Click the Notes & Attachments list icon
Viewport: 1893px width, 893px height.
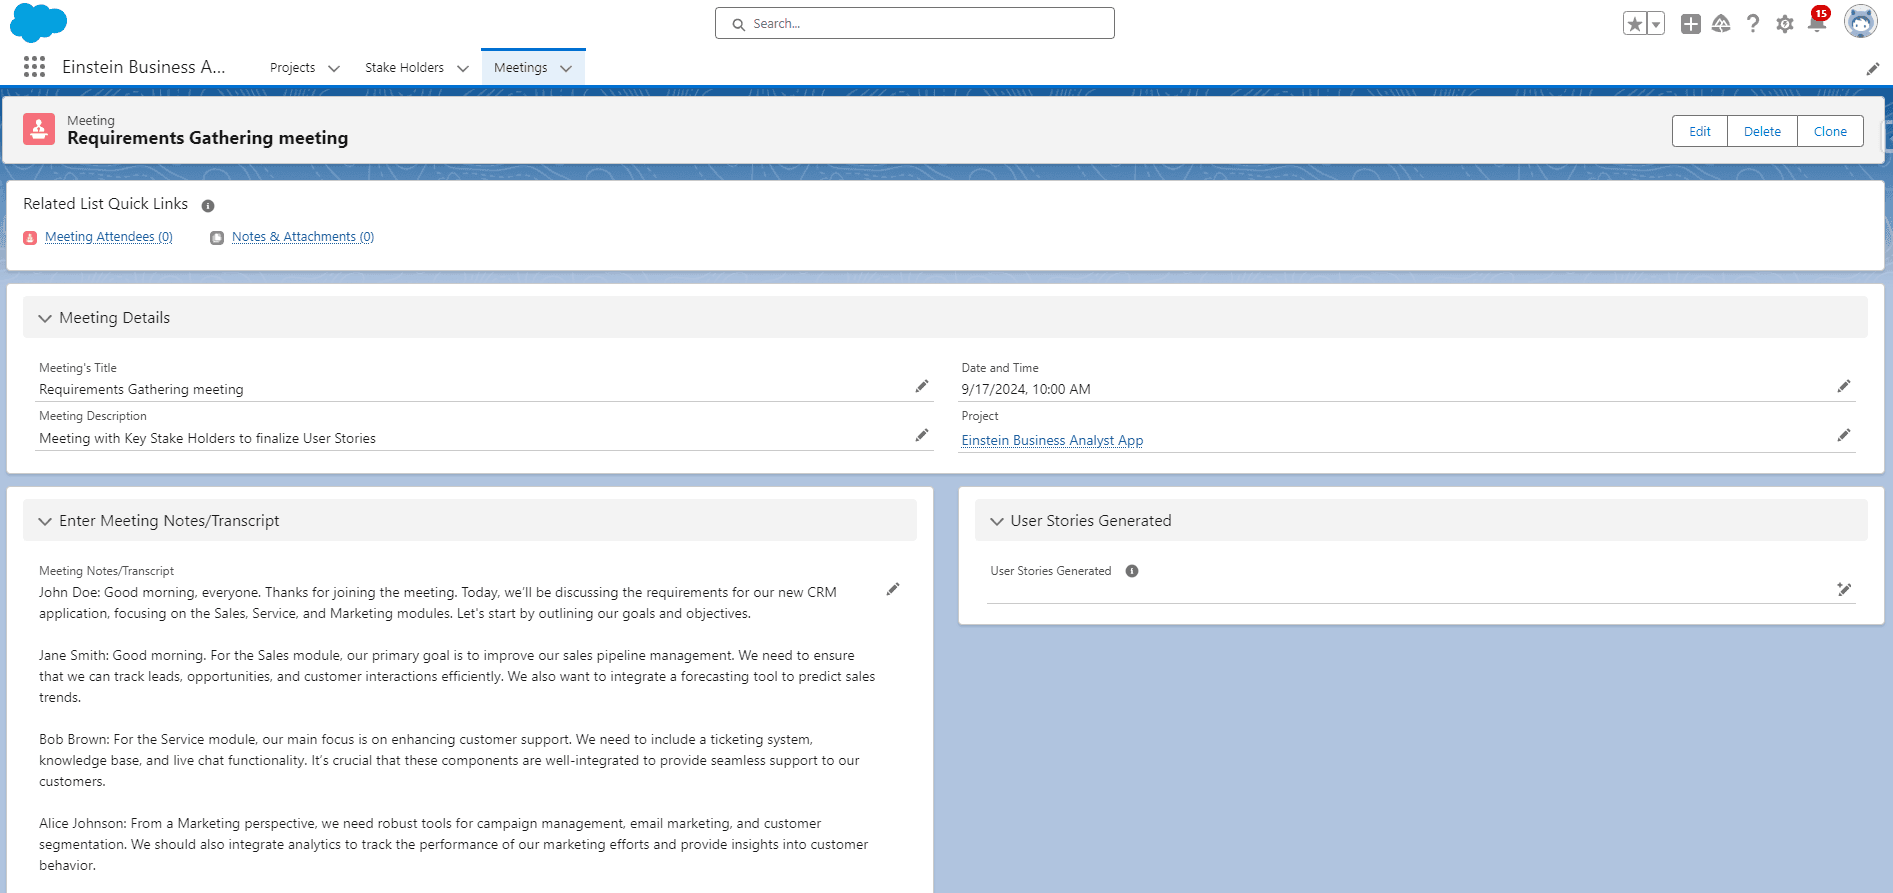coord(217,238)
